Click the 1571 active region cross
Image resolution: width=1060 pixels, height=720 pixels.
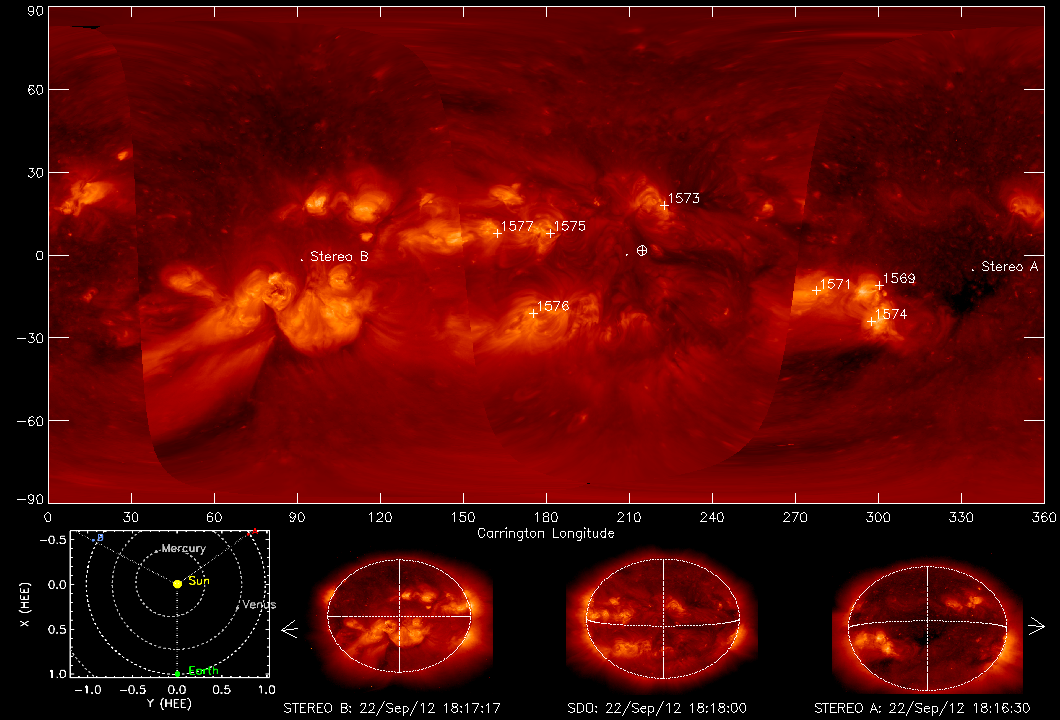[816, 290]
